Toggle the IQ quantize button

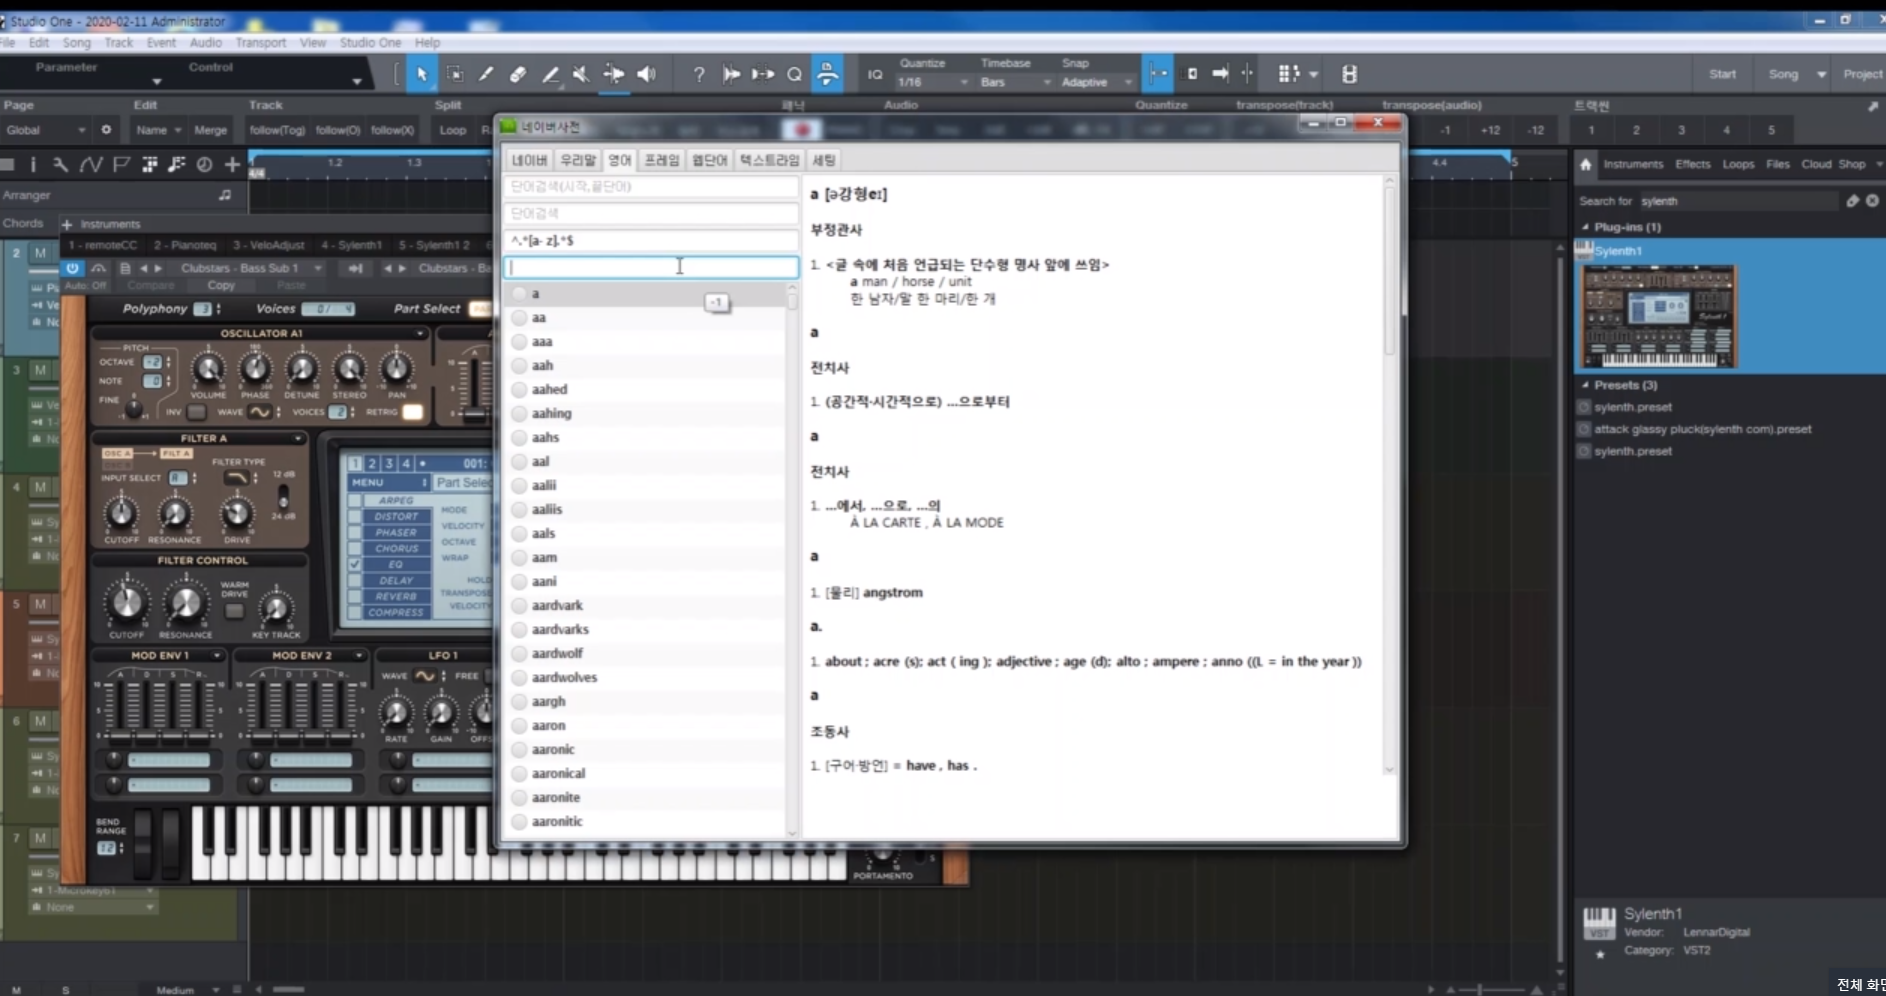[875, 74]
